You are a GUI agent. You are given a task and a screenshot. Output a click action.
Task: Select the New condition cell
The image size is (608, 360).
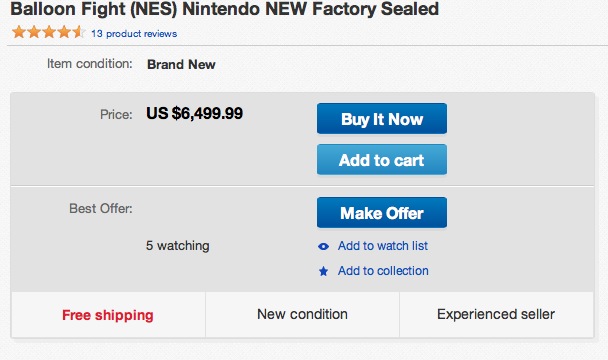coord(302,315)
